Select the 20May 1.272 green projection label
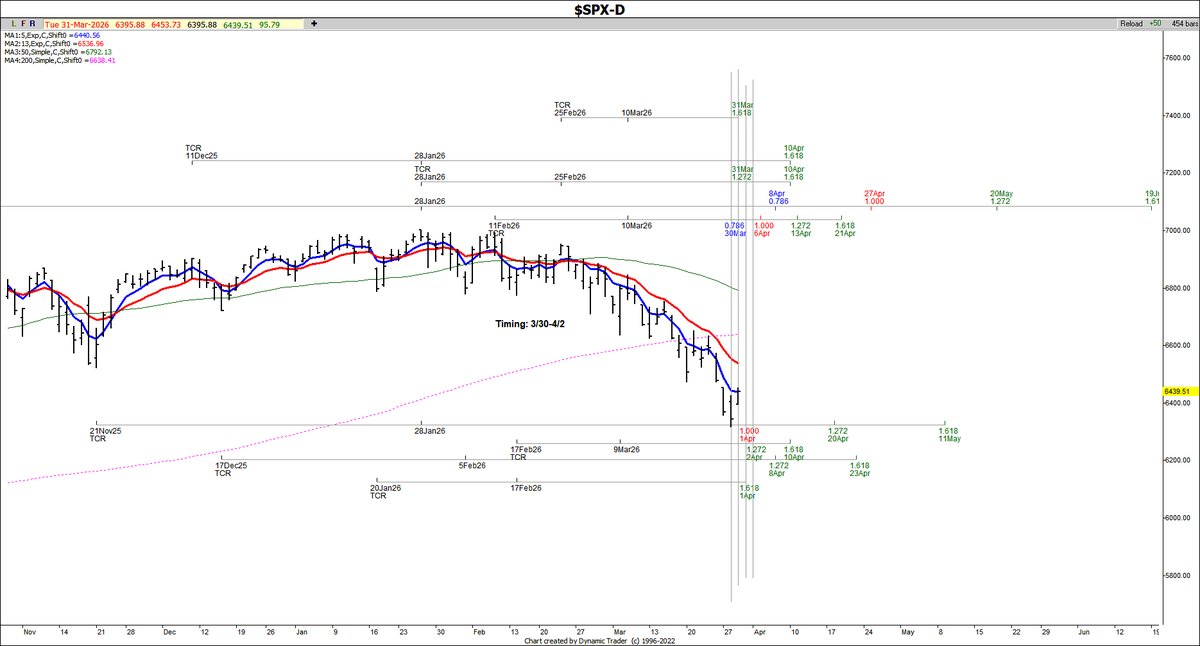 pyautogui.click(x=1000, y=196)
